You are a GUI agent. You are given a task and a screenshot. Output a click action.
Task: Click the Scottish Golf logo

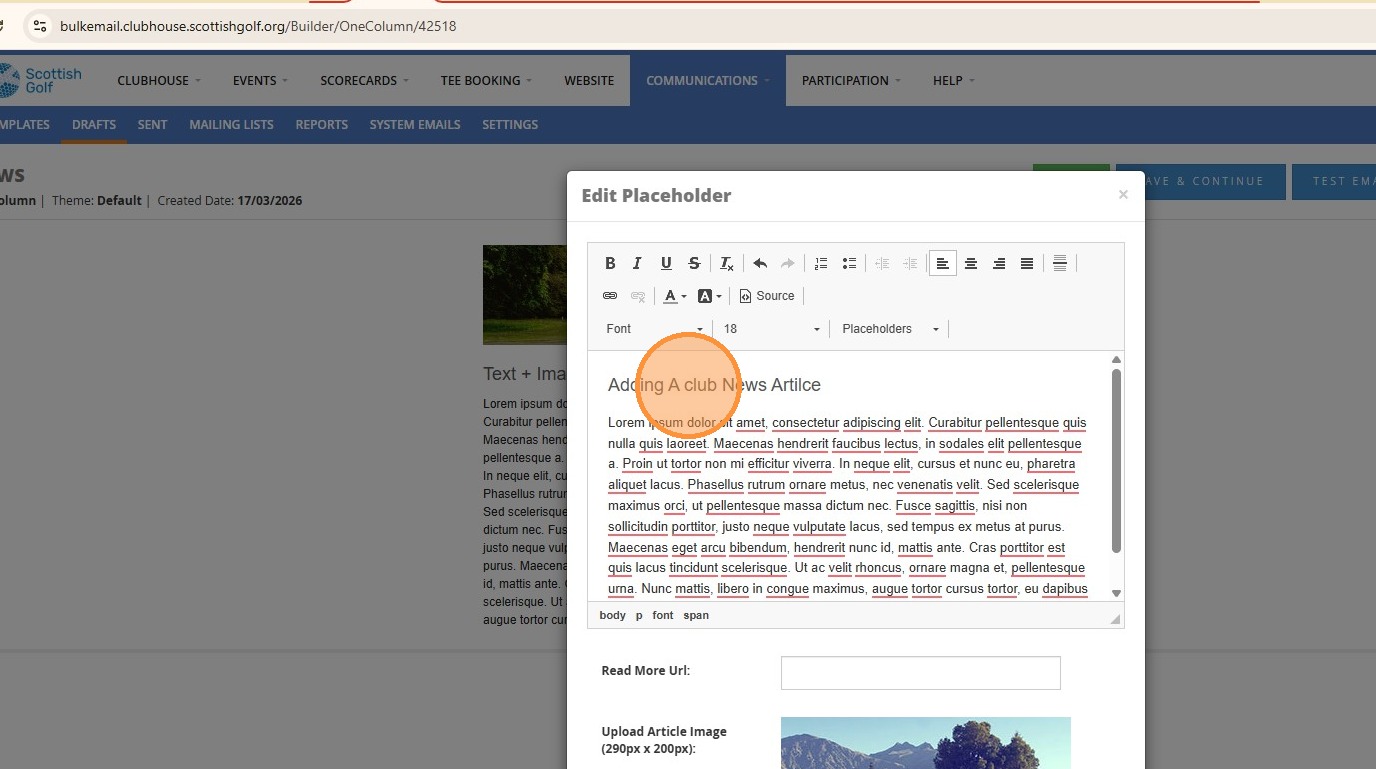(x=41, y=81)
